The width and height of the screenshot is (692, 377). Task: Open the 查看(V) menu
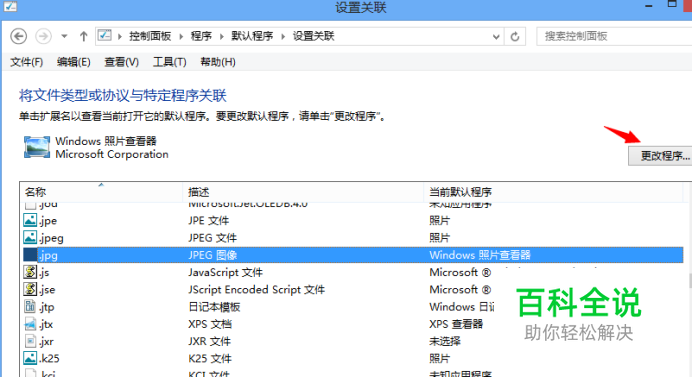pyautogui.click(x=121, y=62)
